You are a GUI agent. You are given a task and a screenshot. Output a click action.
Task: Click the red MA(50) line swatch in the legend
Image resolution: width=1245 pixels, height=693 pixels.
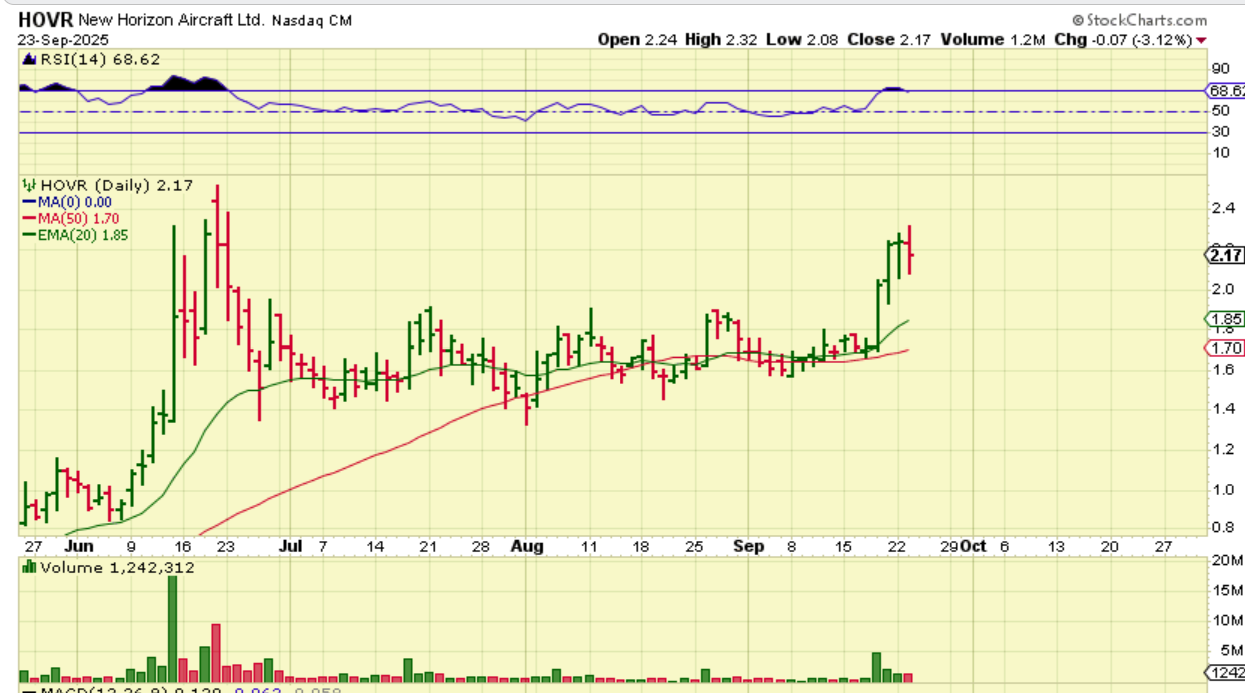(x=28, y=218)
